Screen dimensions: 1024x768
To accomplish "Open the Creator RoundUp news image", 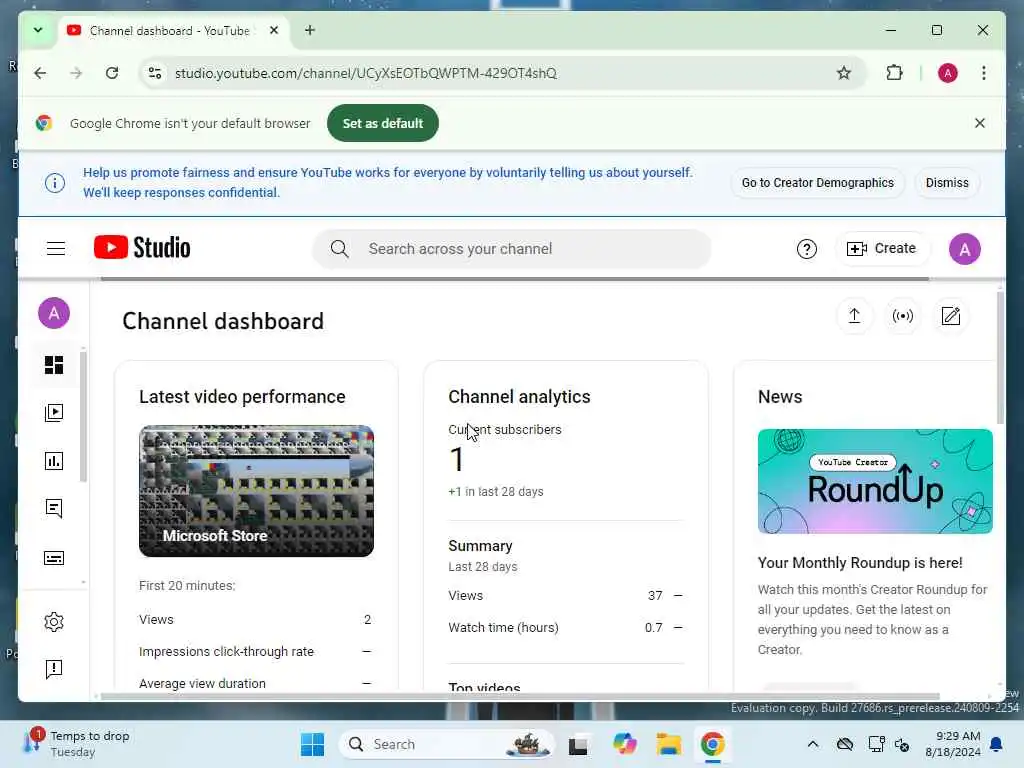I will [x=875, y=481].
